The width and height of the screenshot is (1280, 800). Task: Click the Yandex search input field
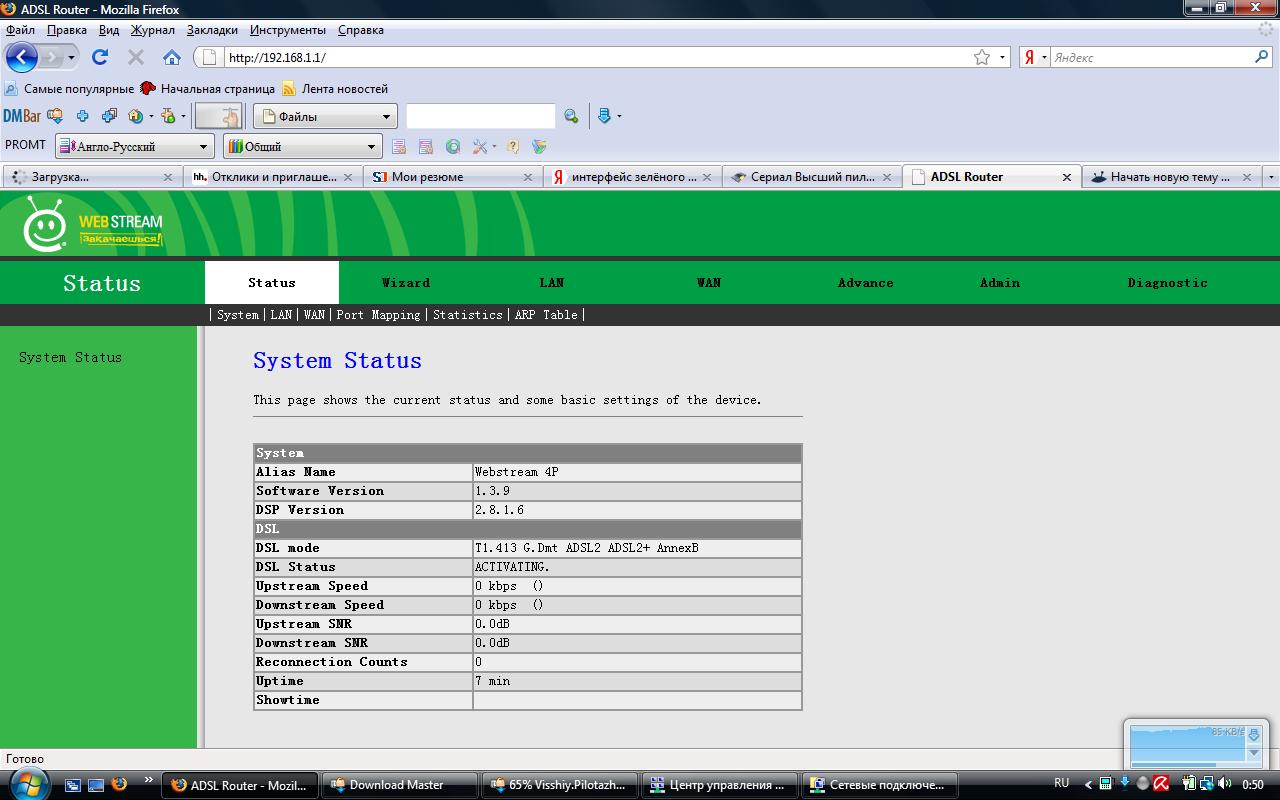[x=1148, y=57]
